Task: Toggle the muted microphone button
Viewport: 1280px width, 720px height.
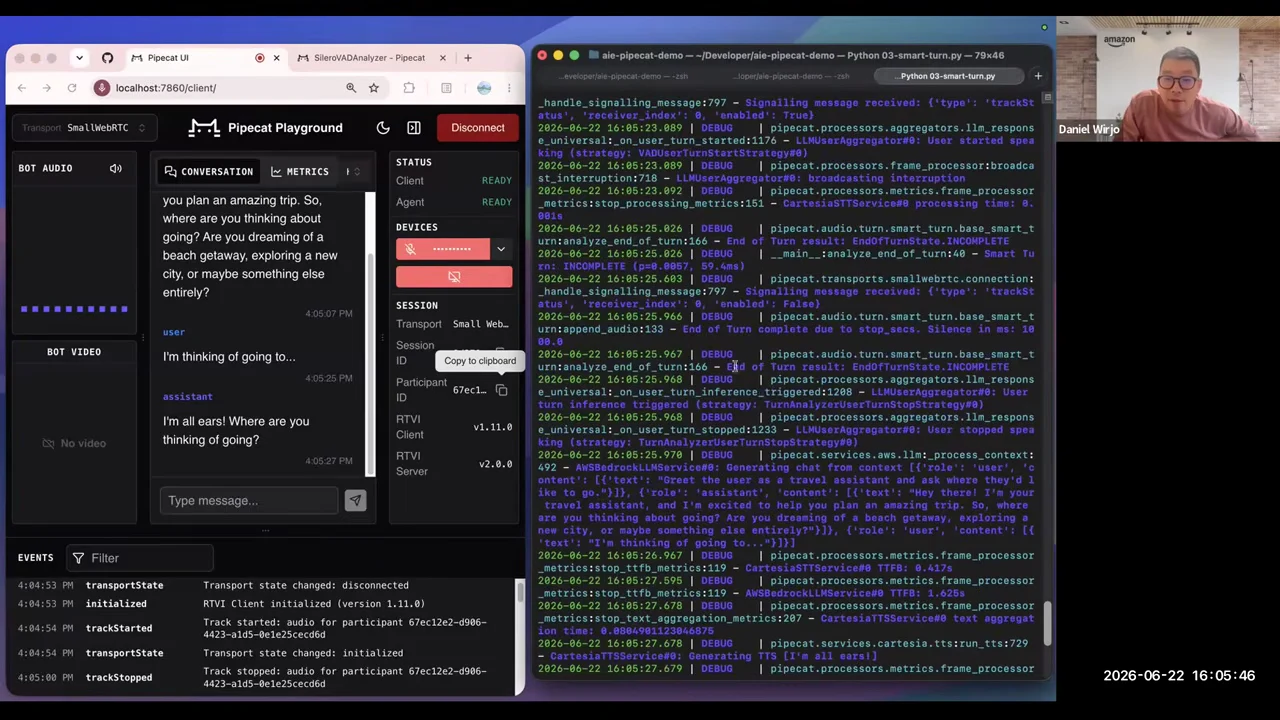Action: (x=443, y=249)
